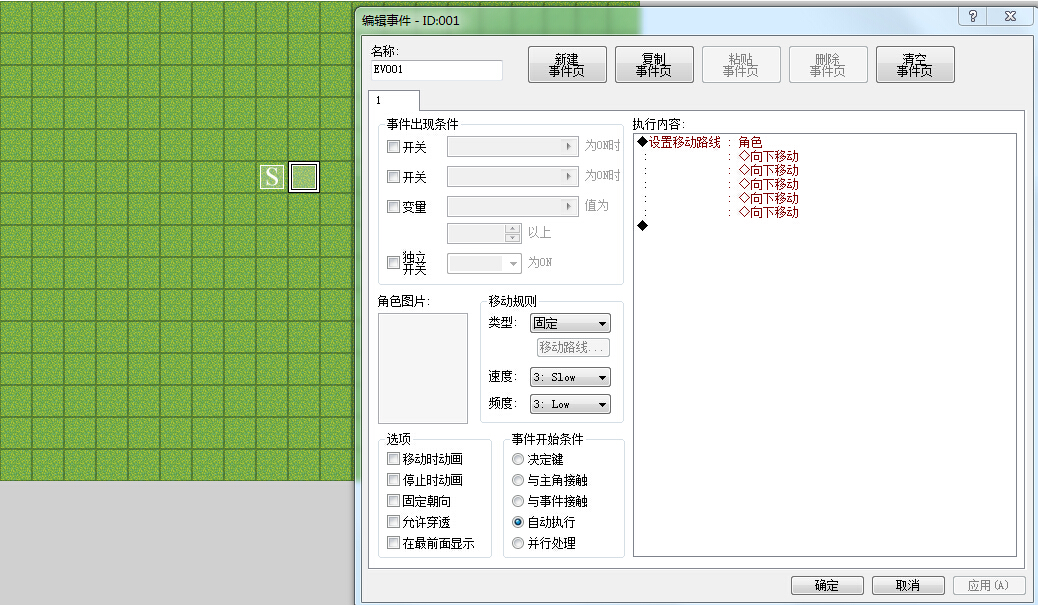Screen dimensions: 1038x605
Task: Select the 并行处理 radio button
Action: click(x=518, y=543)
